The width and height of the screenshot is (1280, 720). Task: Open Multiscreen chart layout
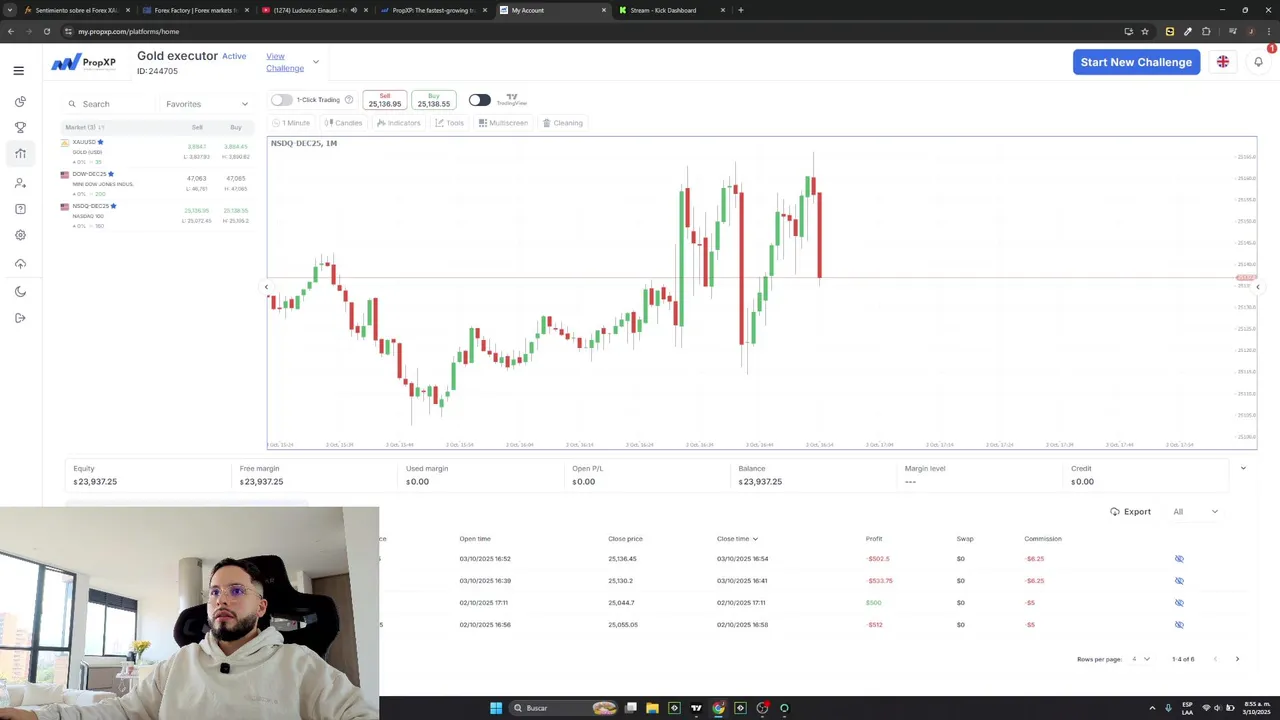pos(503,123)
